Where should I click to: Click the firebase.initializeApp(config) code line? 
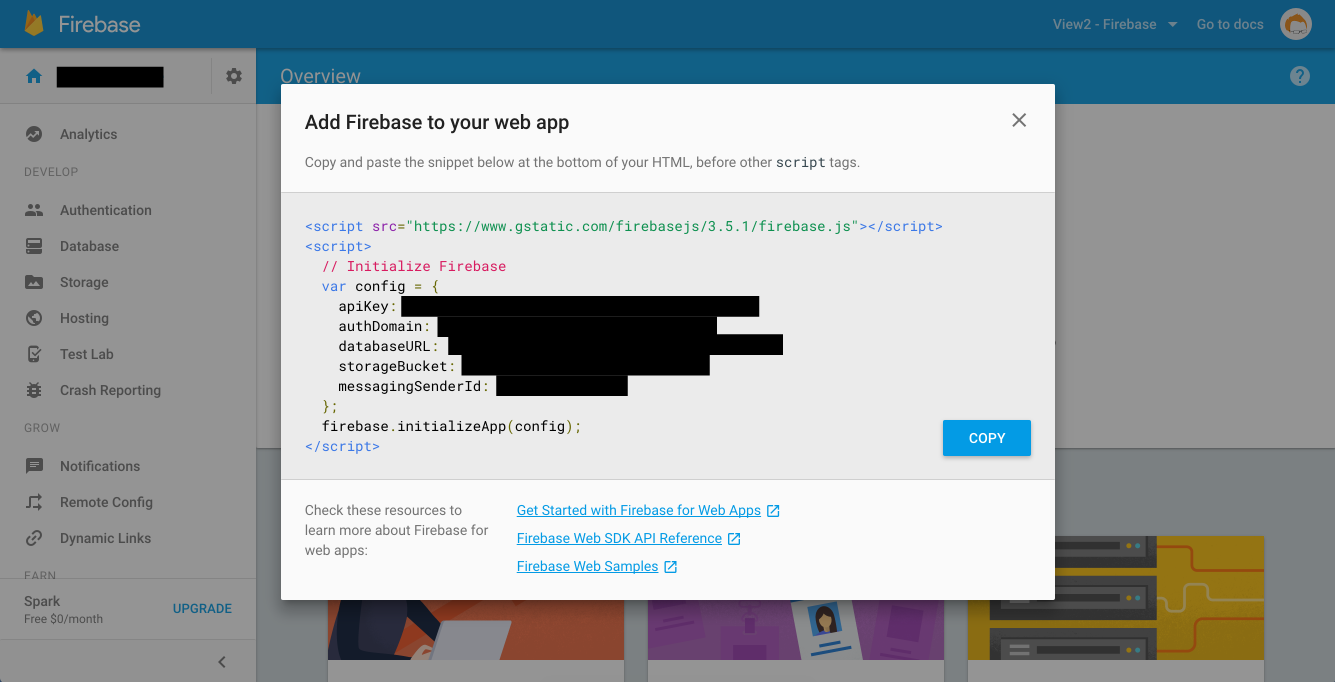(451, 426)
